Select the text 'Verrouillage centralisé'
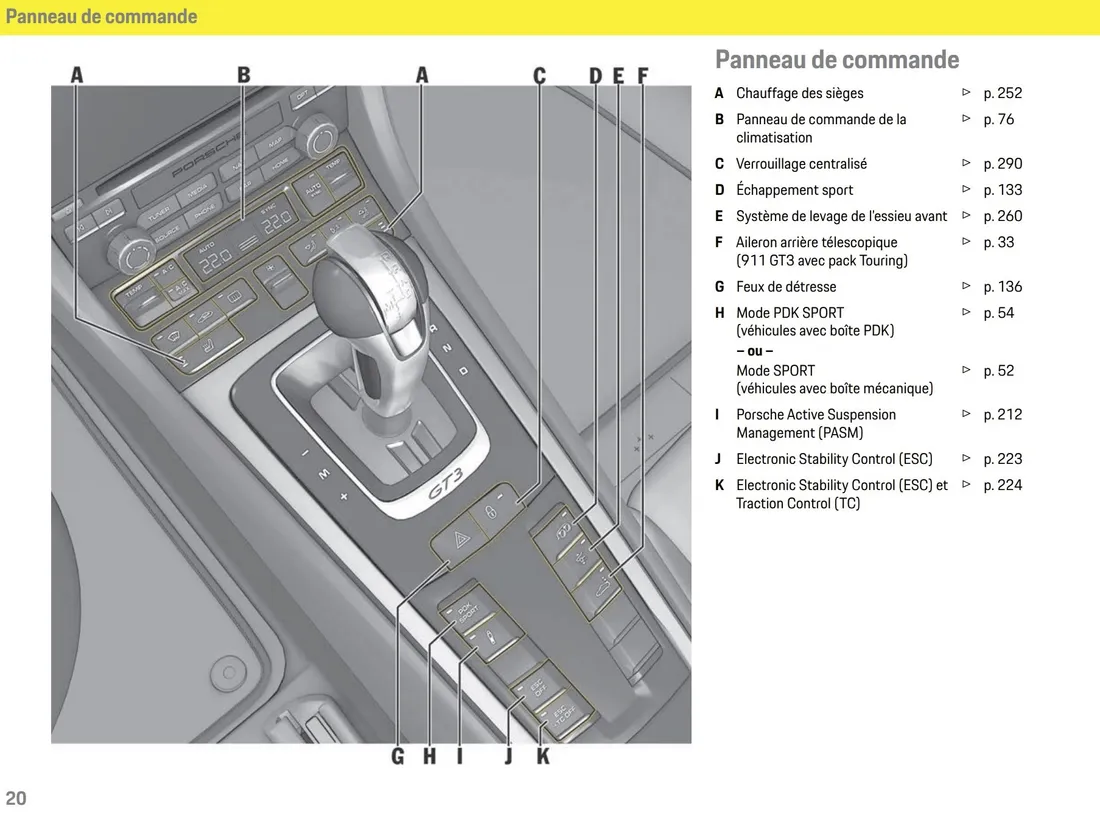 [x=801, y=163]
